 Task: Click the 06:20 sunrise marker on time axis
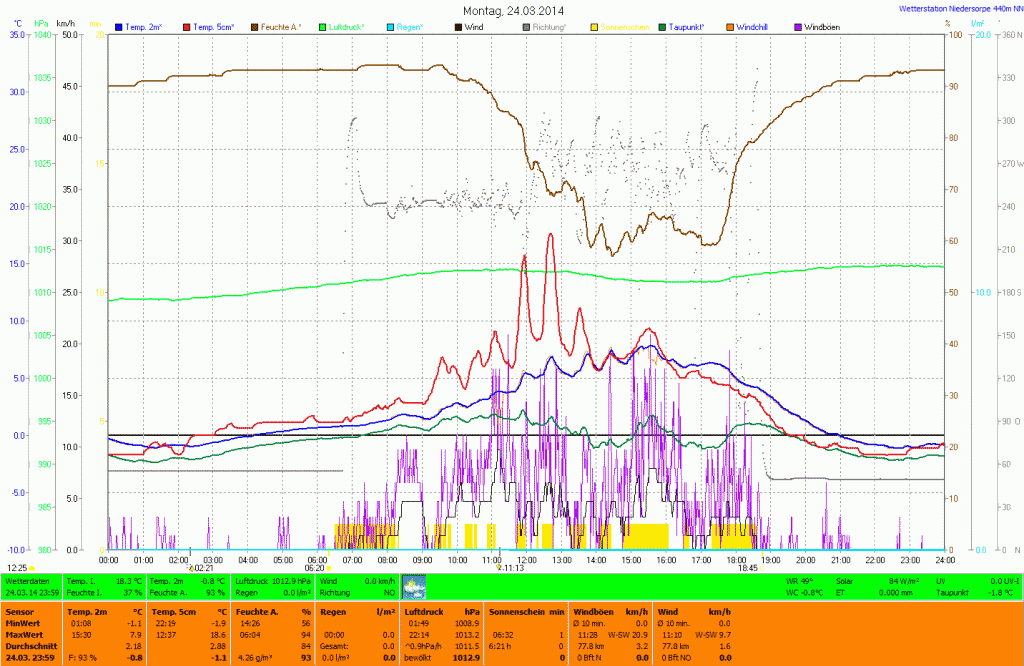point(316,567)
